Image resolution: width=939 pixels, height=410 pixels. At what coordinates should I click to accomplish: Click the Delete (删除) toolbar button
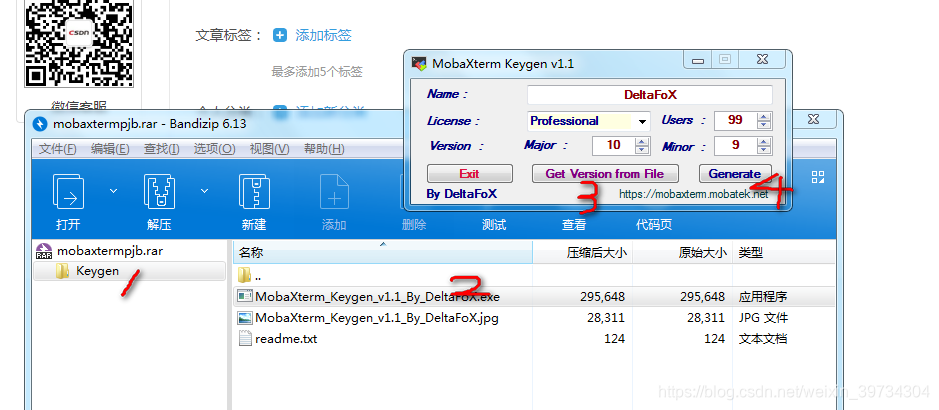pyautogui.click(x=414, y=224)
